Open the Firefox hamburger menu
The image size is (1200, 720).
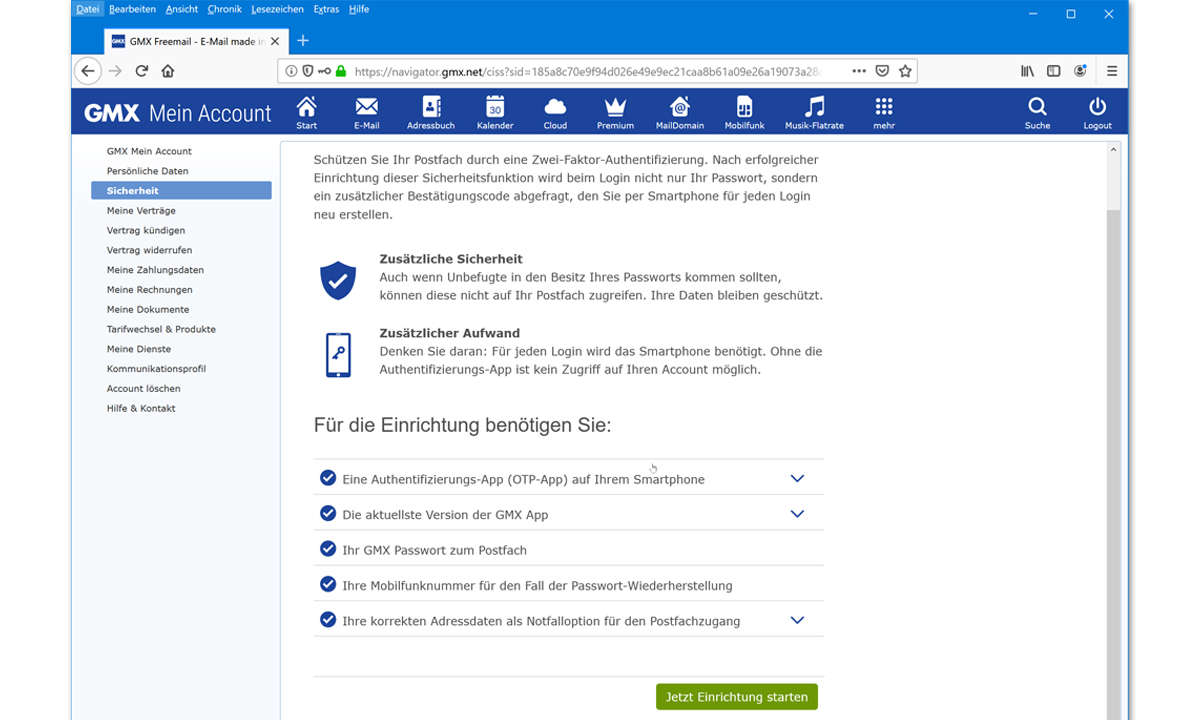point(1112,71)
